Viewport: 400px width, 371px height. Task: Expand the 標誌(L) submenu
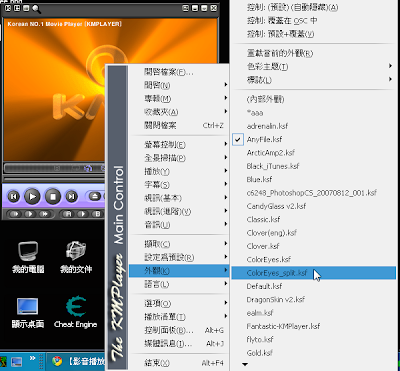(314, 80)
